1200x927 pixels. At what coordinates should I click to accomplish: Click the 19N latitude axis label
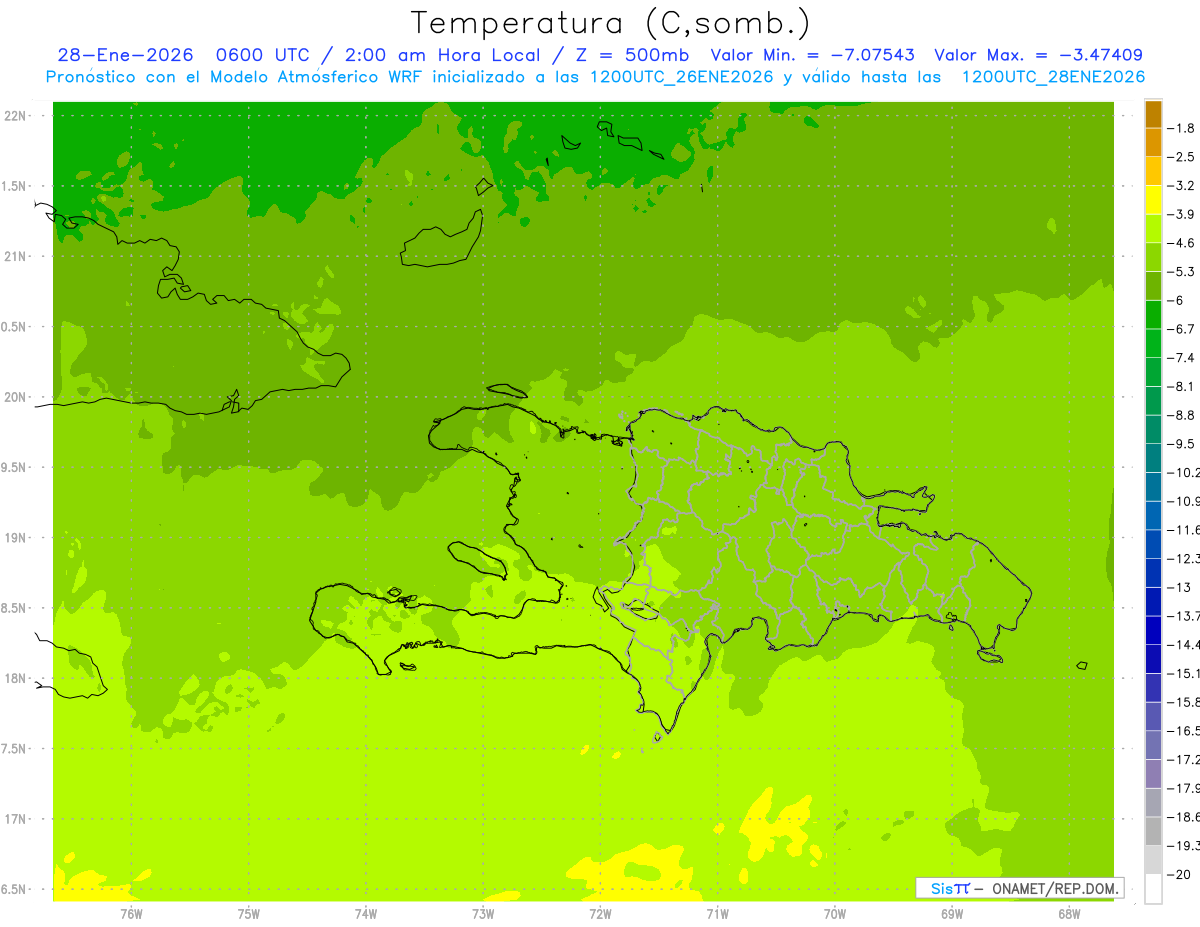coord(17,538)
